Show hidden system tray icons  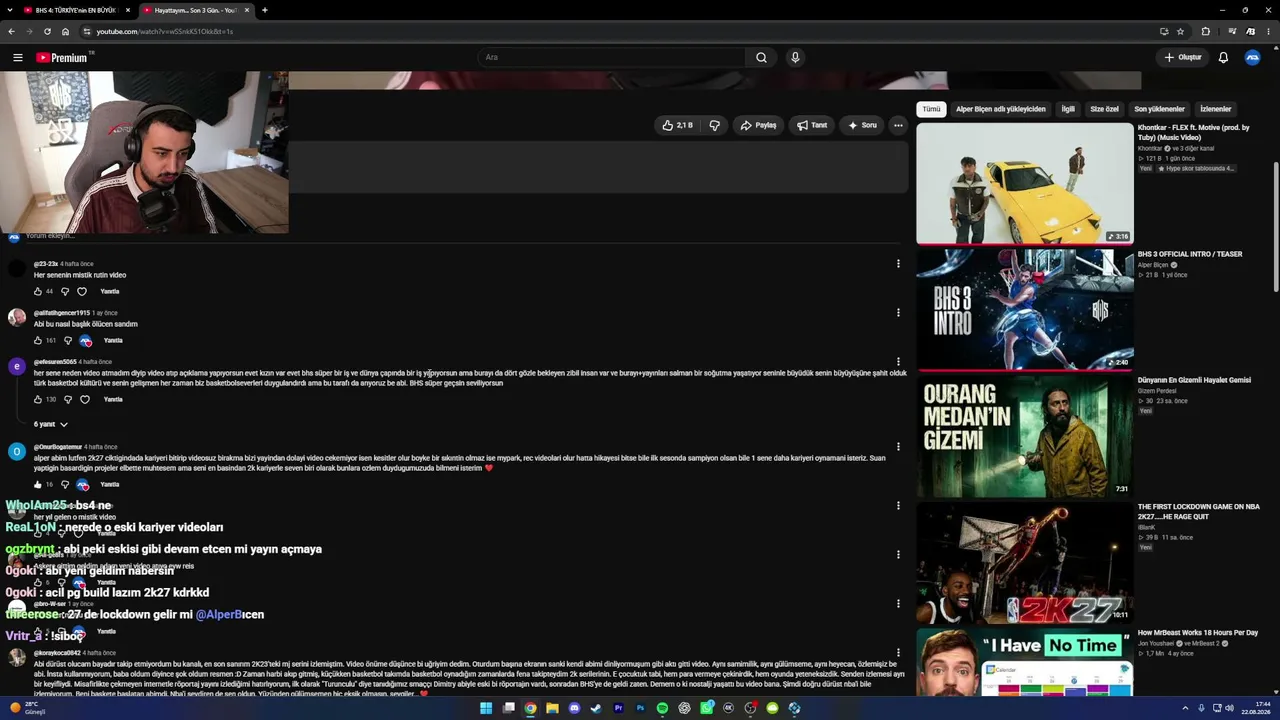(x=1185, y=708)
